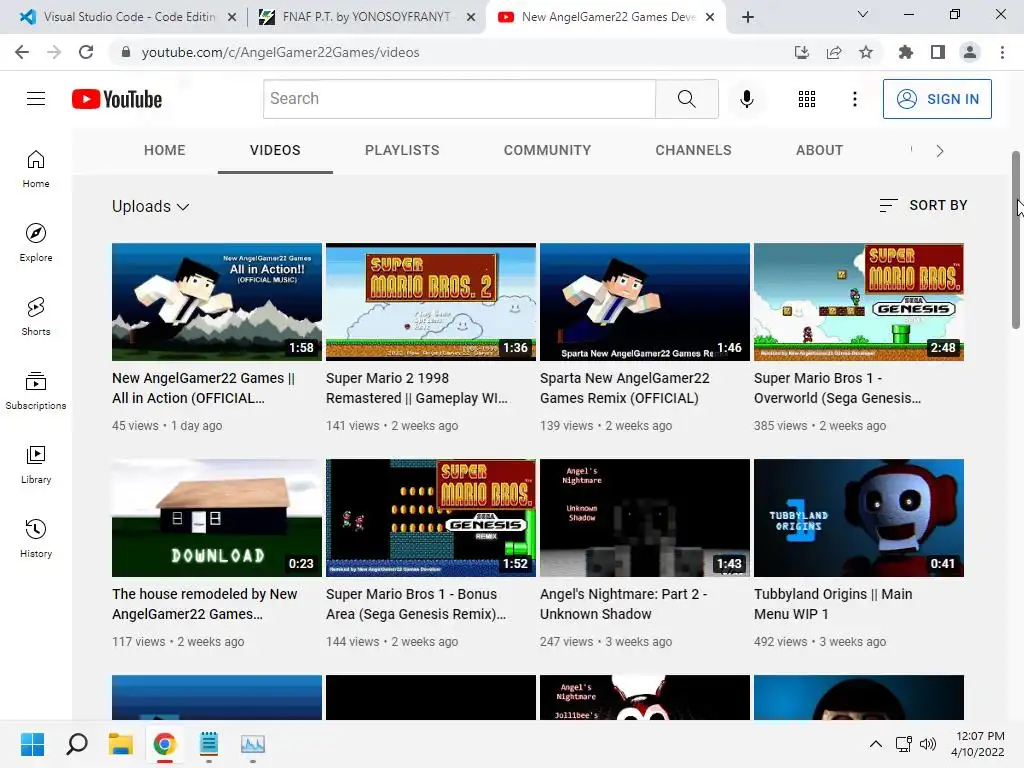Open Explore in the sidebar
Screen dimensions: 1024x768
[x=36, y=242]
